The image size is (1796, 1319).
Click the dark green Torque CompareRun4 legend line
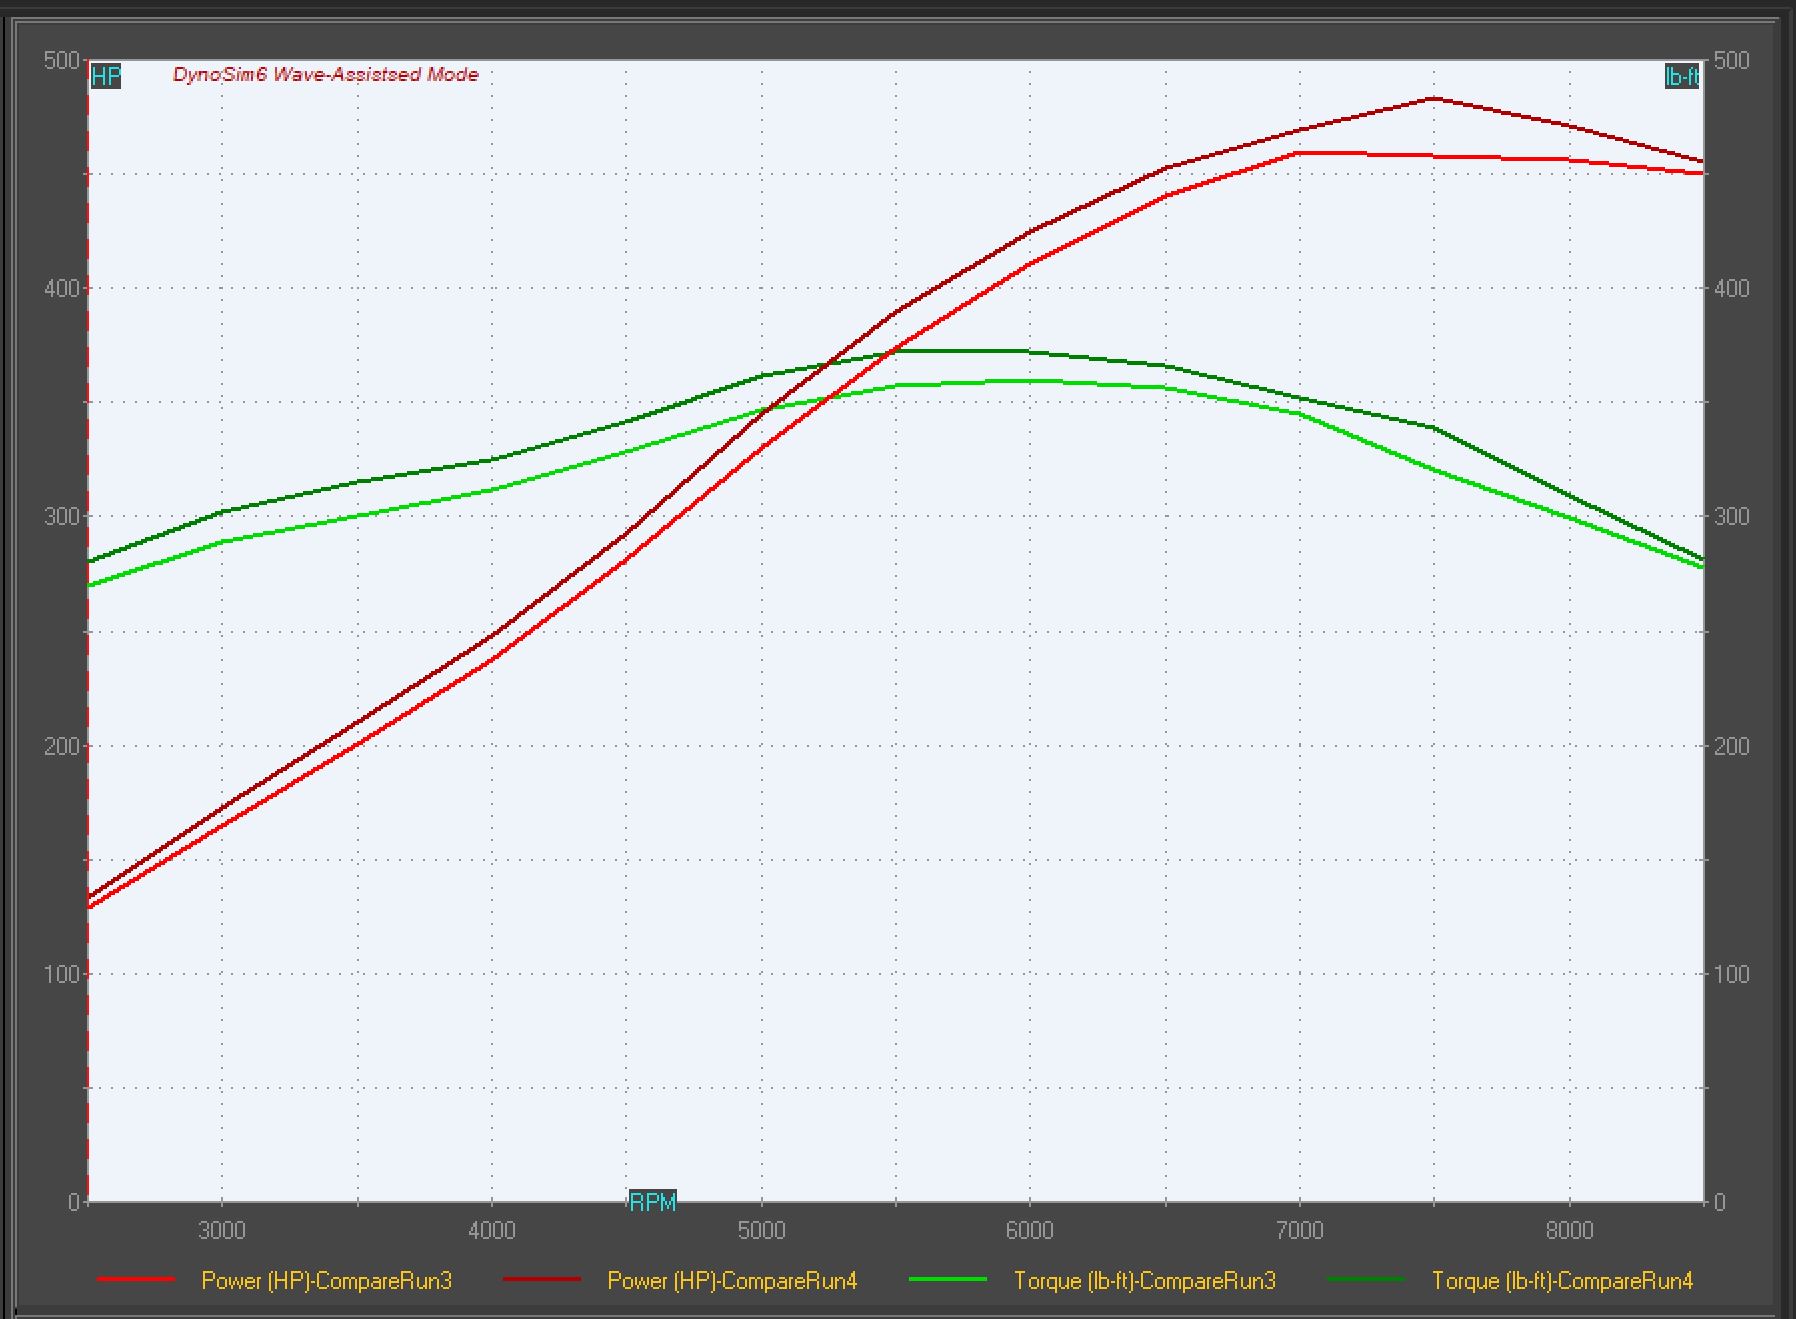[x=1365, y=1280]
